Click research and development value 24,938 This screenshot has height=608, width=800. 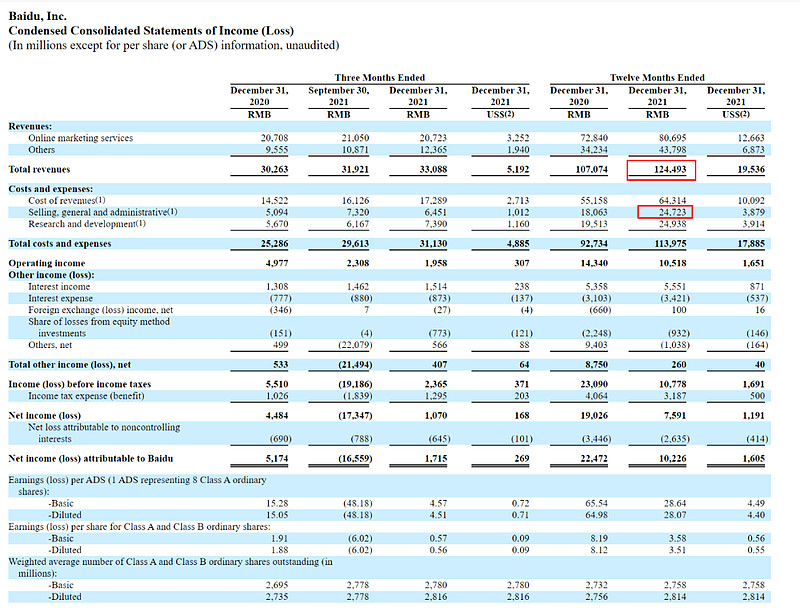pos(672,224)
